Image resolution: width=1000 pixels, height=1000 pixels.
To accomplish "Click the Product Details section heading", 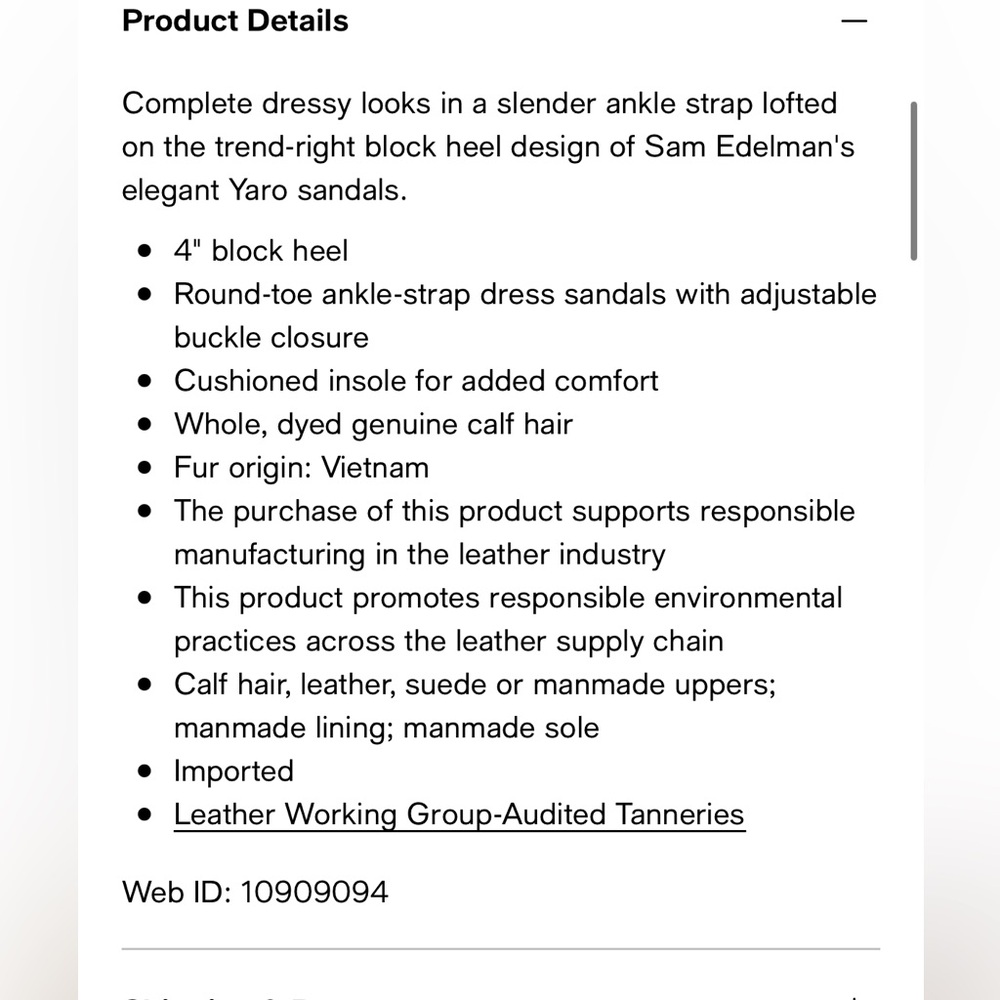I will click(x=235, y=21).
